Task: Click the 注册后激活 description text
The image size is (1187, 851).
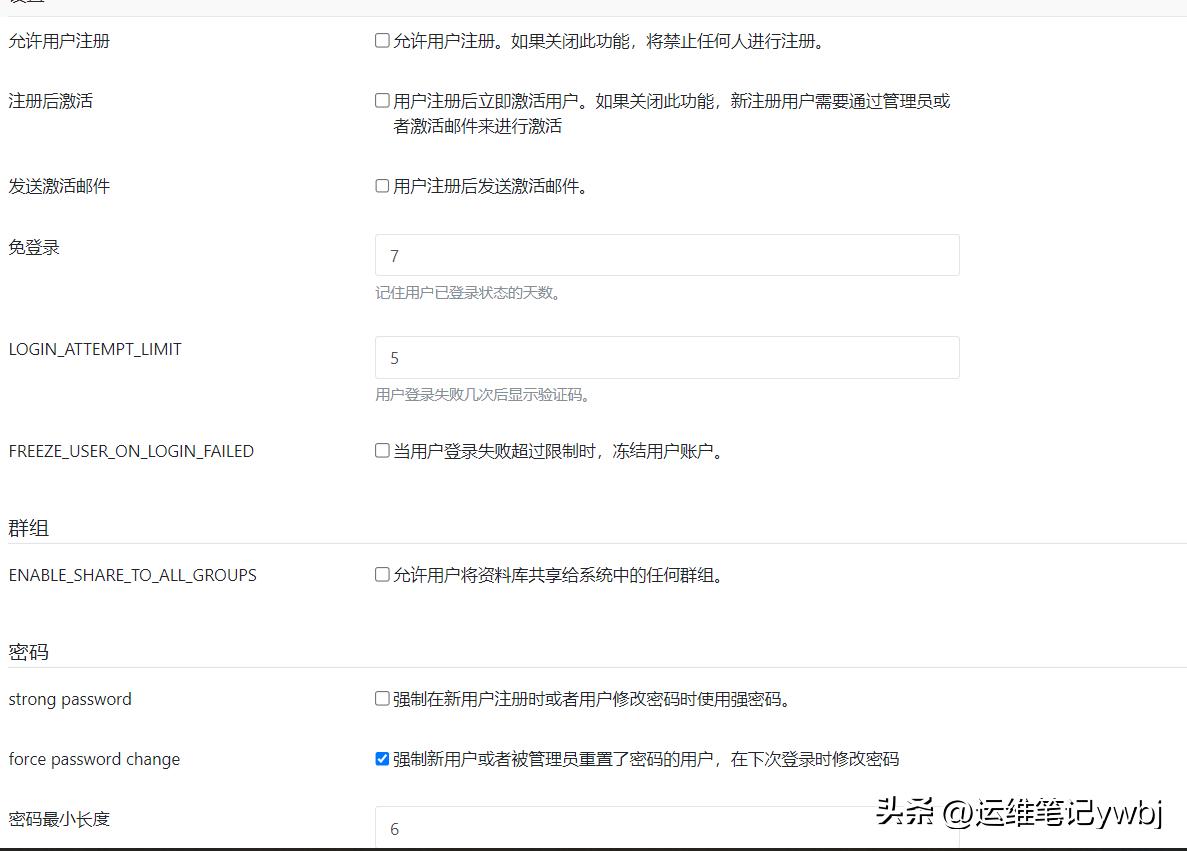Action: [670, 100]
